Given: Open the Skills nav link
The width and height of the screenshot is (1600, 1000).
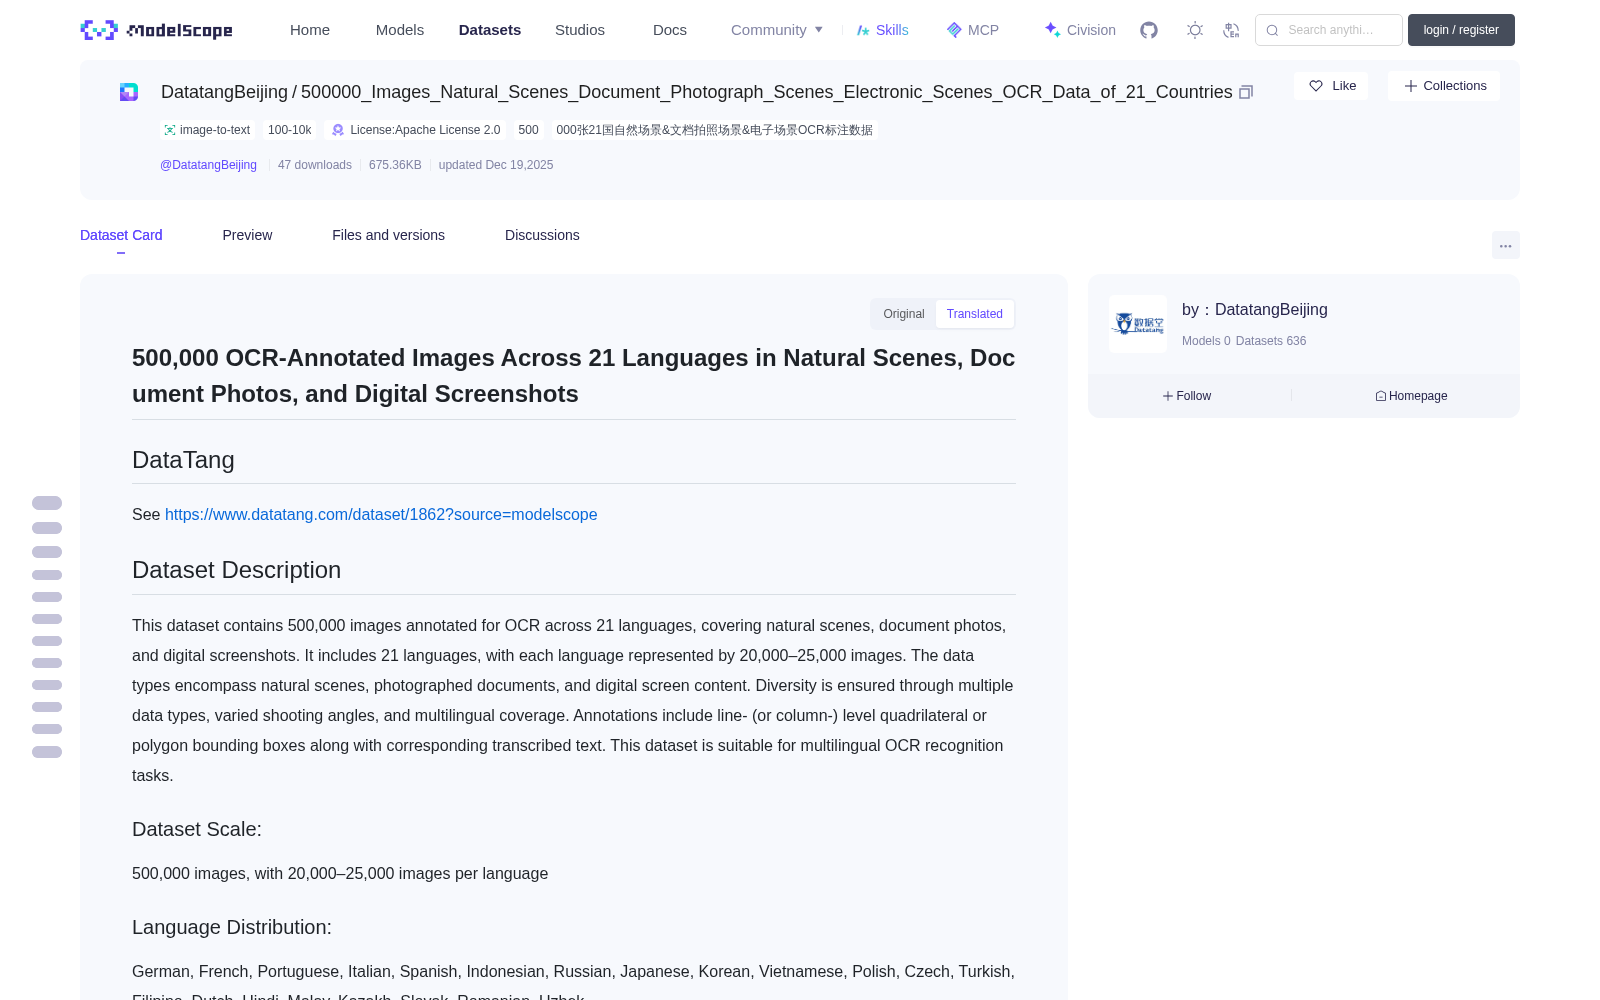Looking at the screenshot, I should tap(882, 30).
